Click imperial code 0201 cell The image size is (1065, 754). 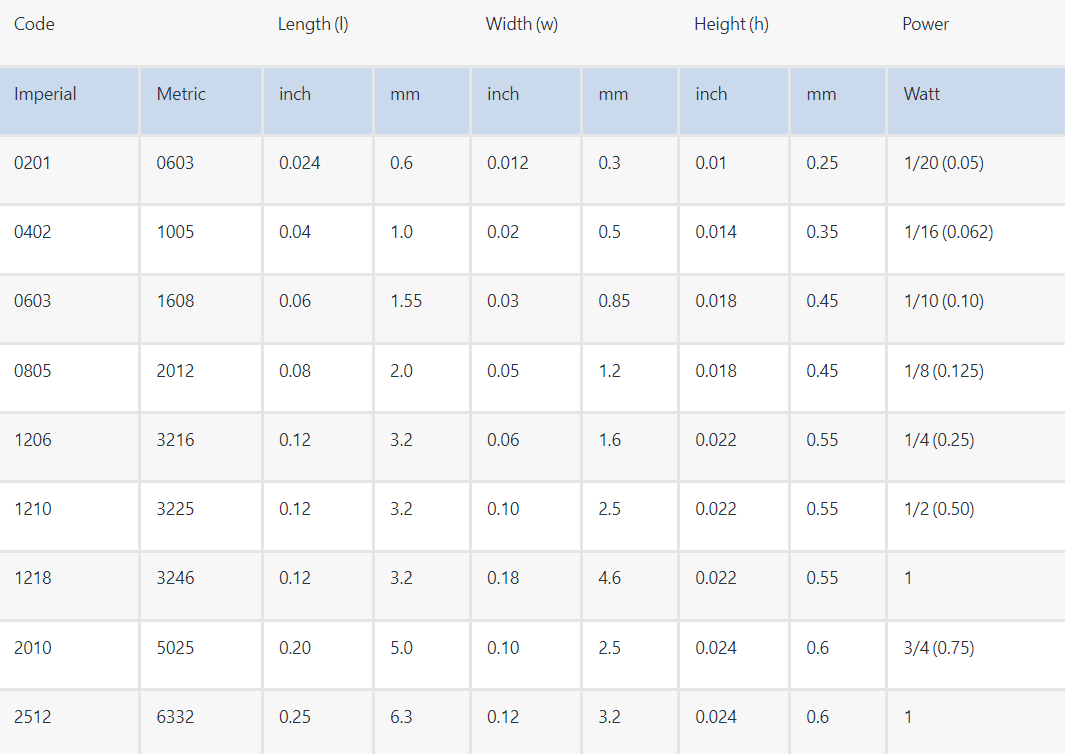32,163
